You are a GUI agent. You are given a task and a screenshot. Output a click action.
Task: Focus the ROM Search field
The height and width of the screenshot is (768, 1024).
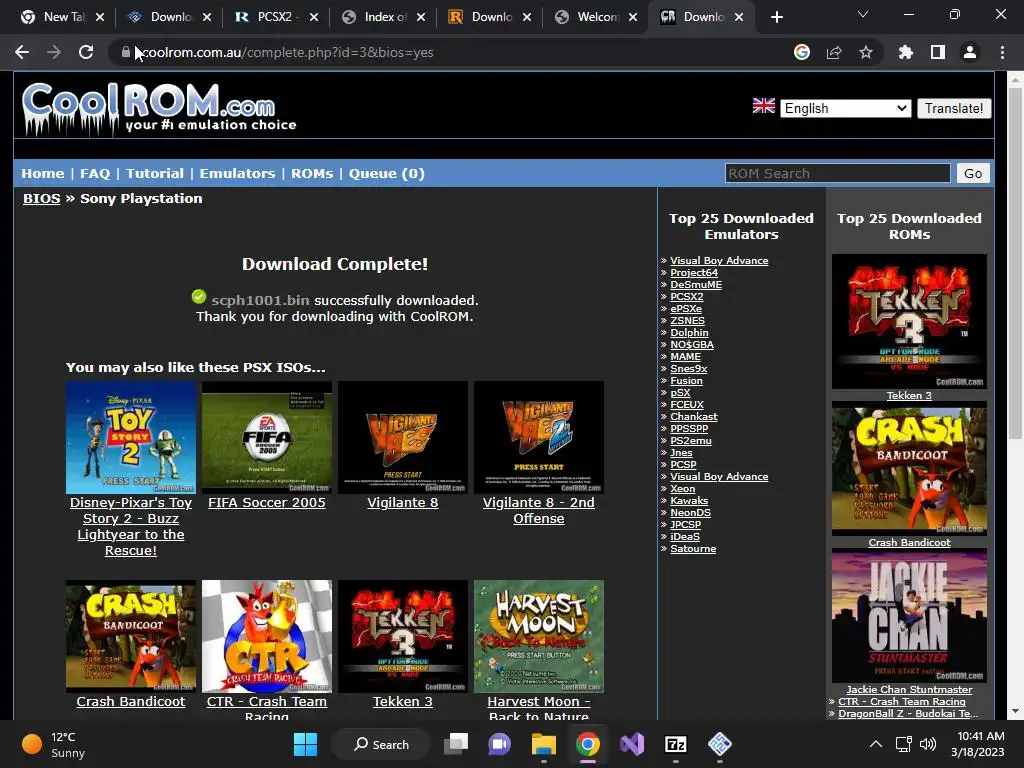pos(837,174)
